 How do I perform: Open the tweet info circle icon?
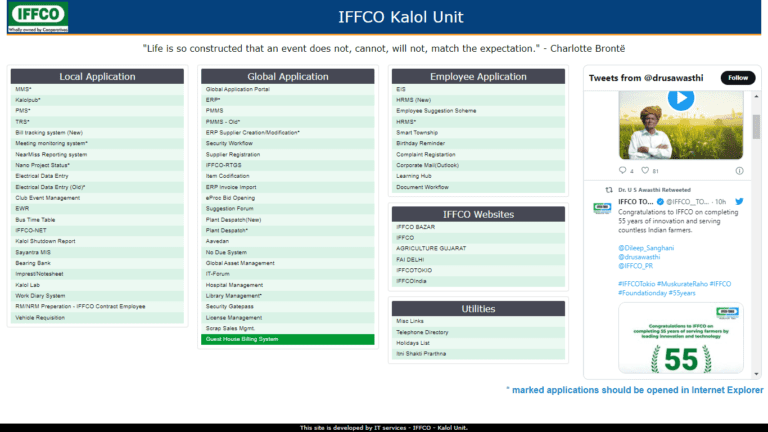pyautogui.click(x=739, y=170)
